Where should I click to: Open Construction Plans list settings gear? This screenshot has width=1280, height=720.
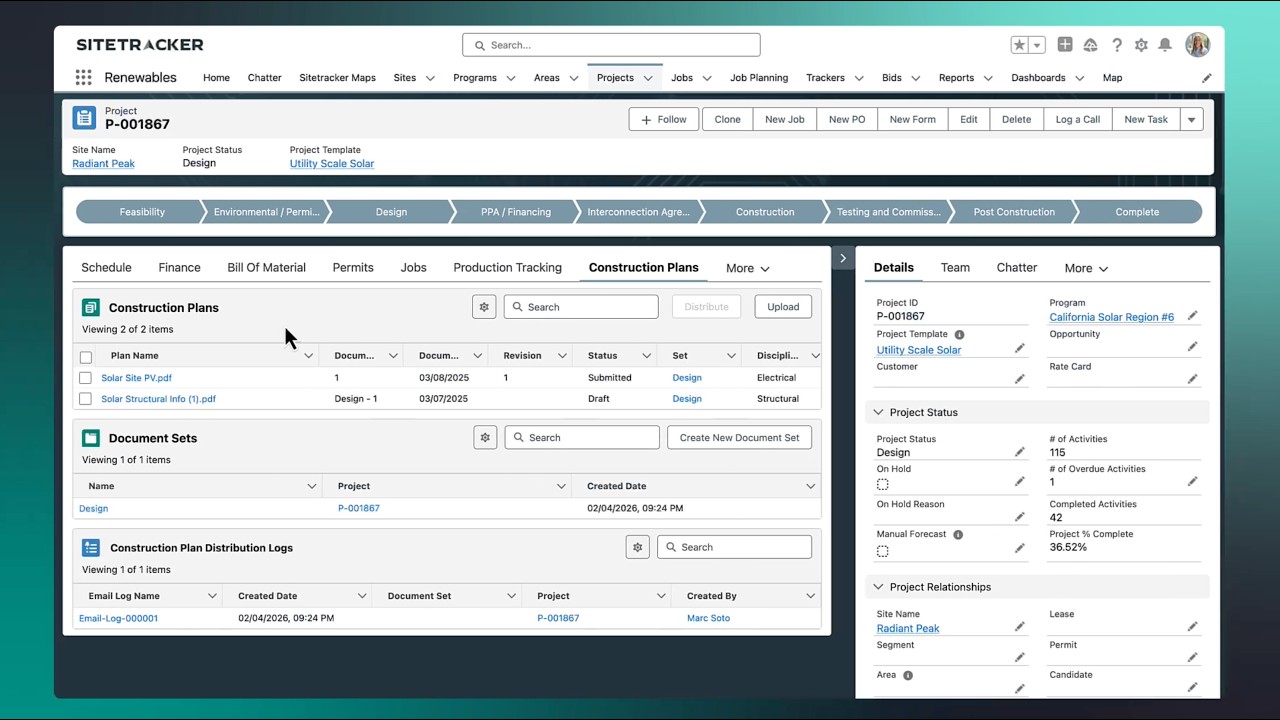[484, 307]
